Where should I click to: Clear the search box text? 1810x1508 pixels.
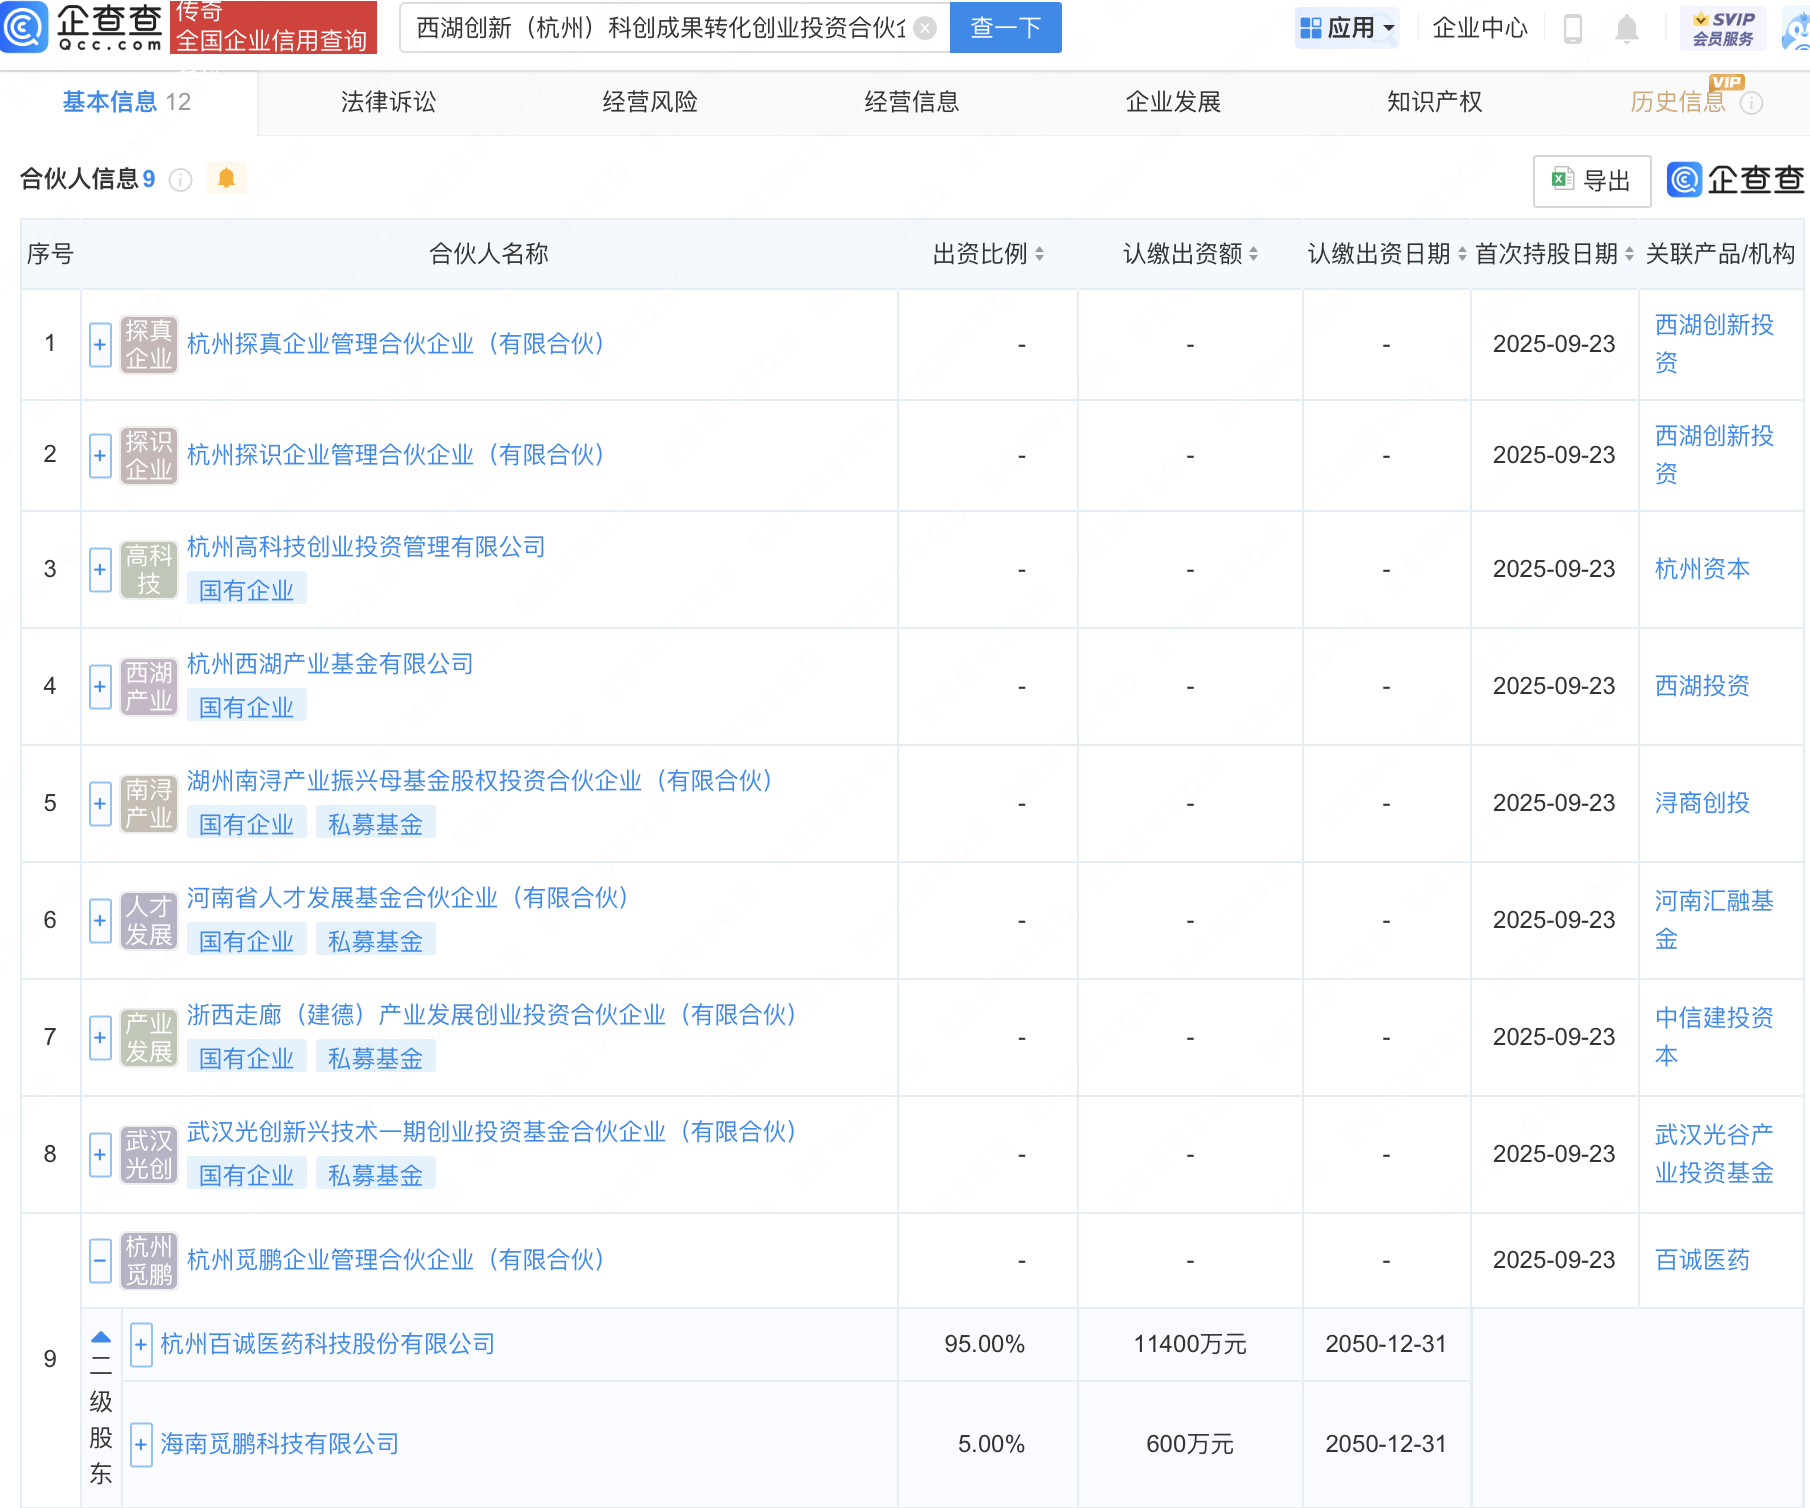926,28
